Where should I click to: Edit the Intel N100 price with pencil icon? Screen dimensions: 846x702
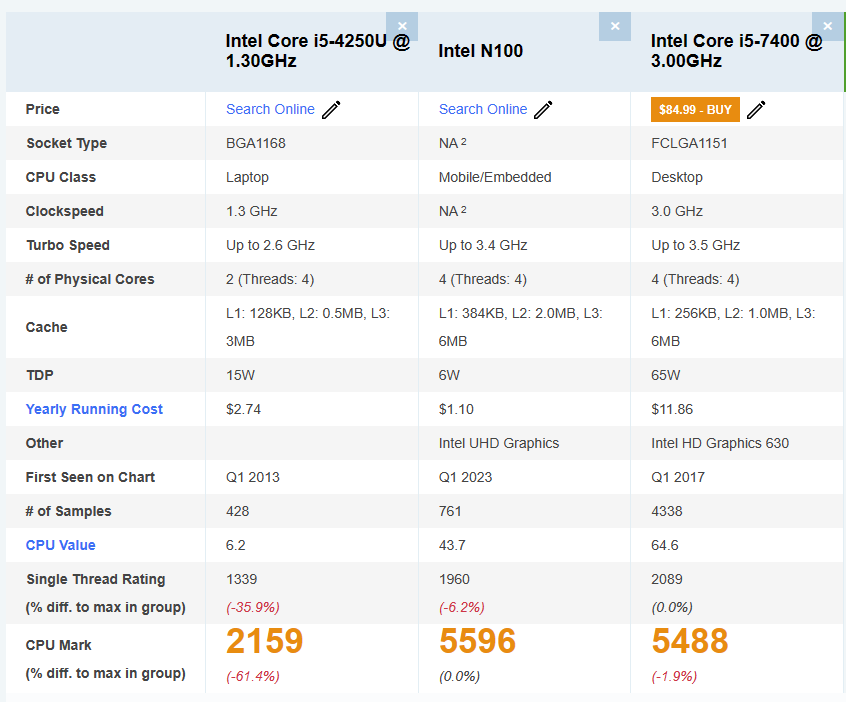tap(544, 110)
